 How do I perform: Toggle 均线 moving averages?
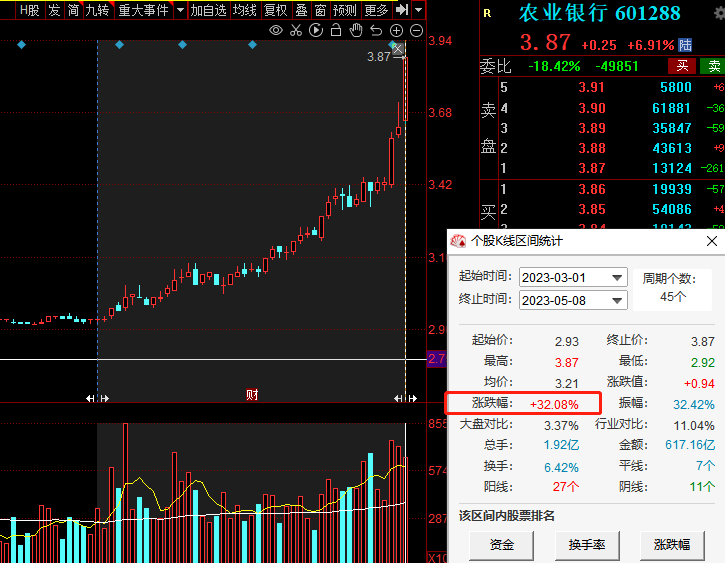pos(245,10)
